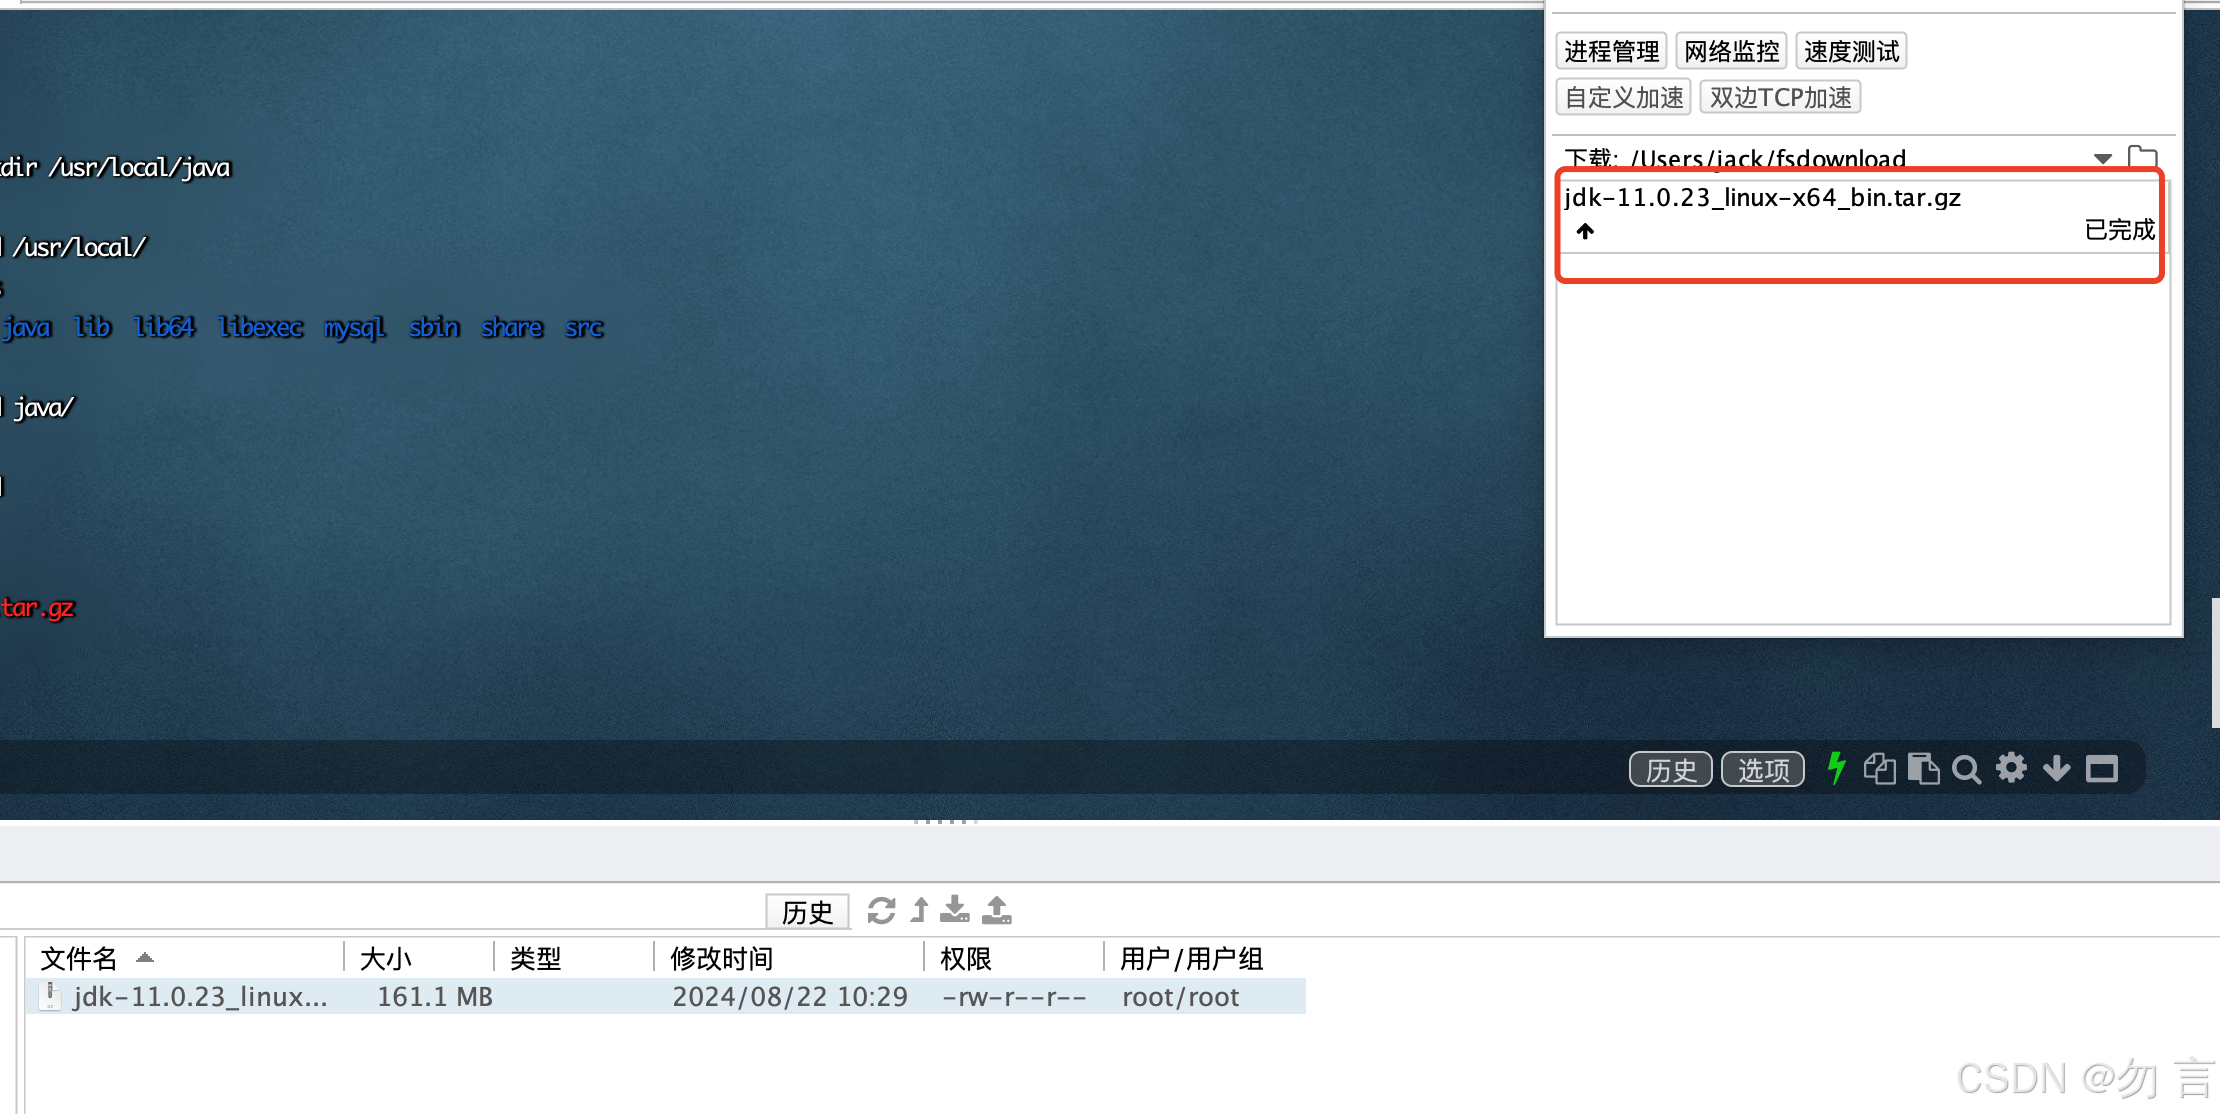Viewport: 2220px width, 1114px height.
Task: Click the root/root owner cell
Action: tap(1180, 997)
